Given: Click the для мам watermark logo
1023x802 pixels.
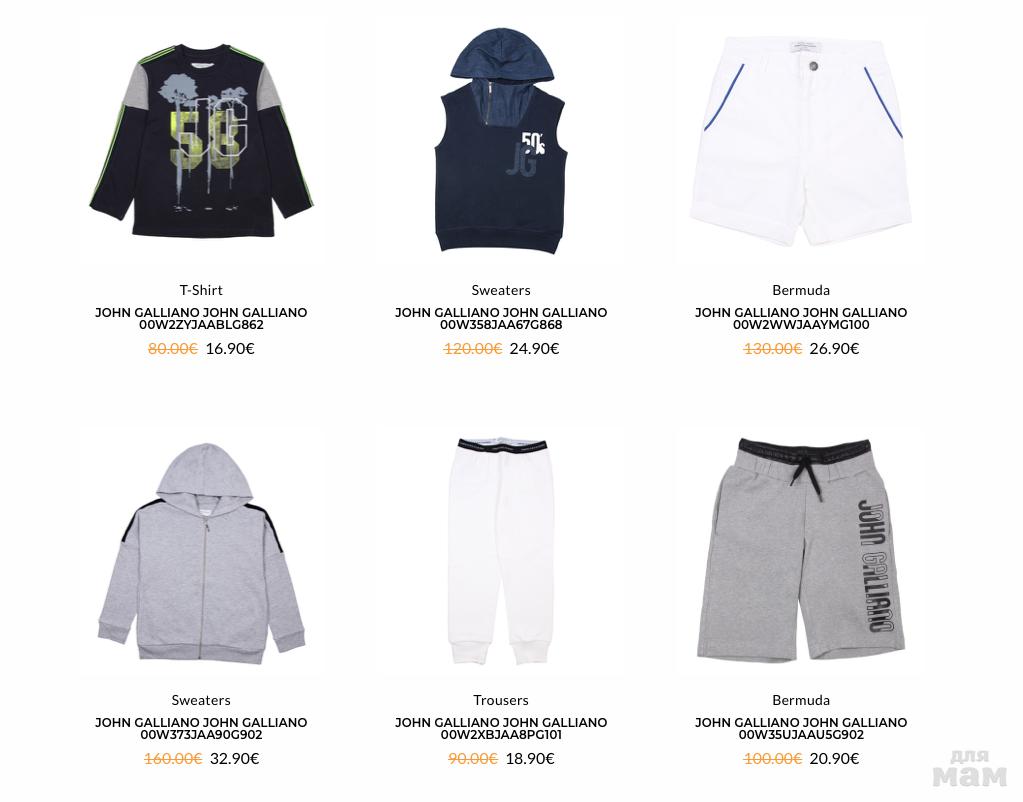Looking at the screenshot, I should [x=970, y=769].
